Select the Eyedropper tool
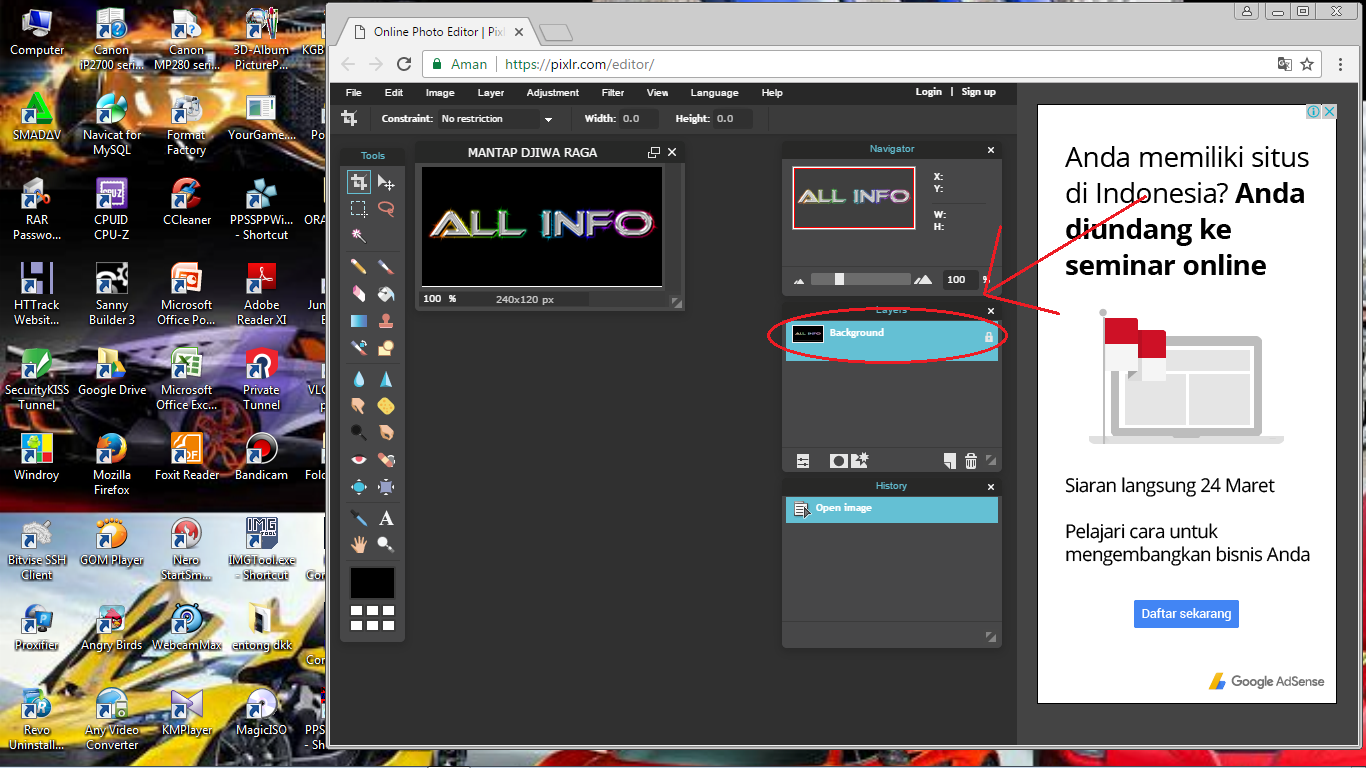The height and width of the screenshot is (768, 1366). 358,518
